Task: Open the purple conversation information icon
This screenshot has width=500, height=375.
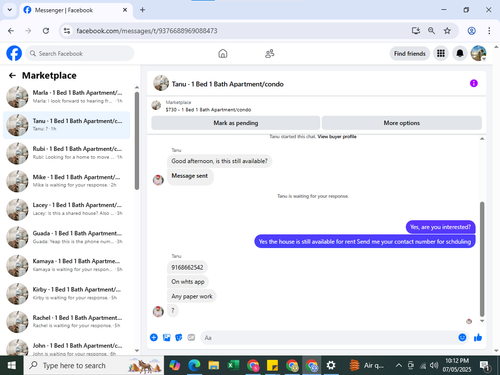Action: click(474, 83)
